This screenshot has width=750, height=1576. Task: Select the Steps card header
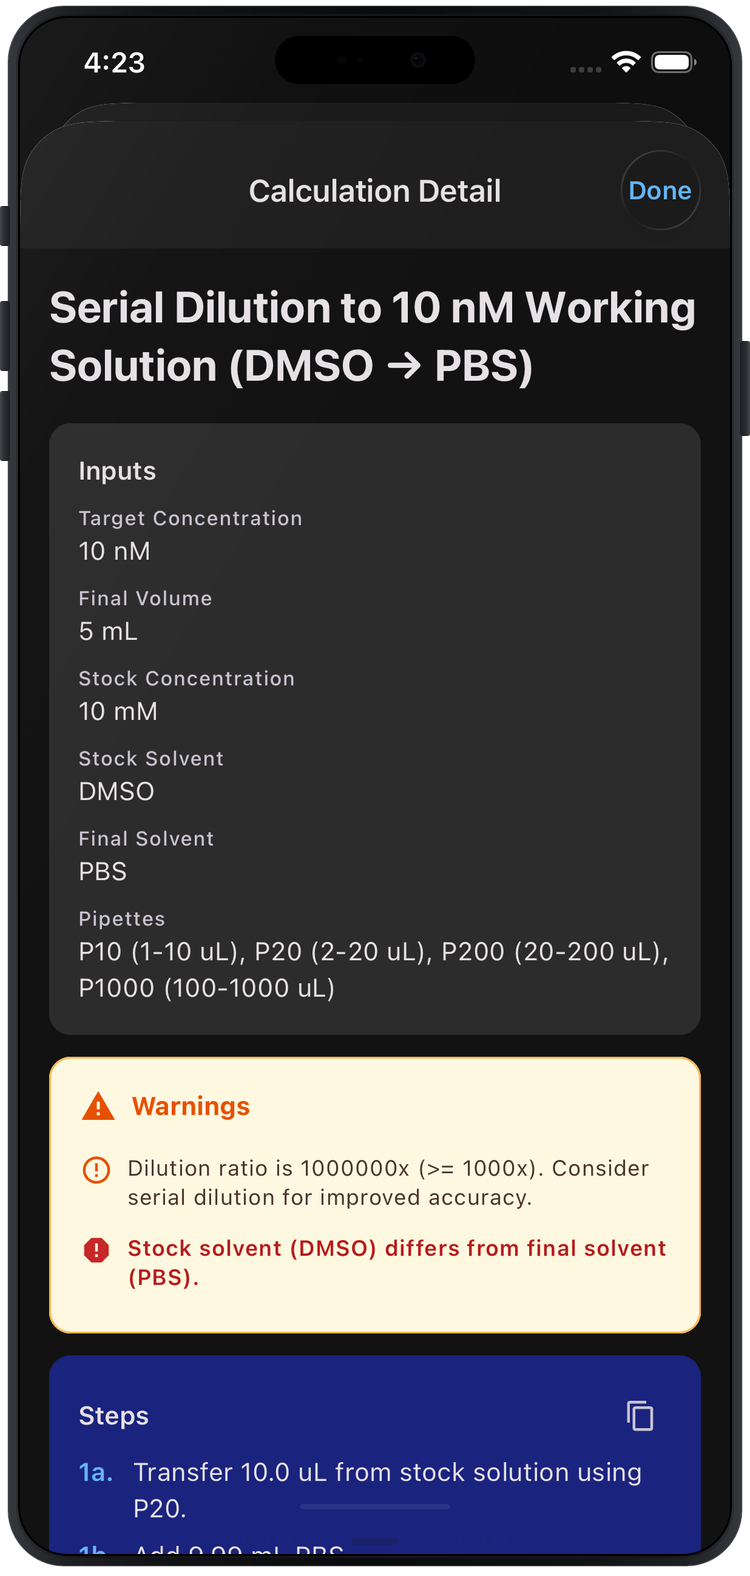113,1415
